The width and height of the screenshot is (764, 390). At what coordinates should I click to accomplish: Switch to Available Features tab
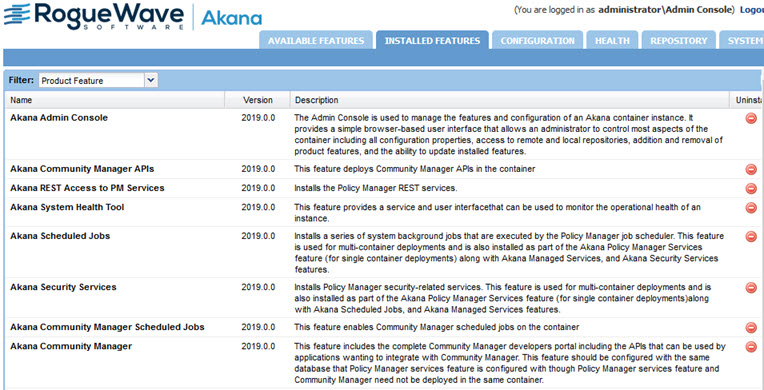pos(316,40)
